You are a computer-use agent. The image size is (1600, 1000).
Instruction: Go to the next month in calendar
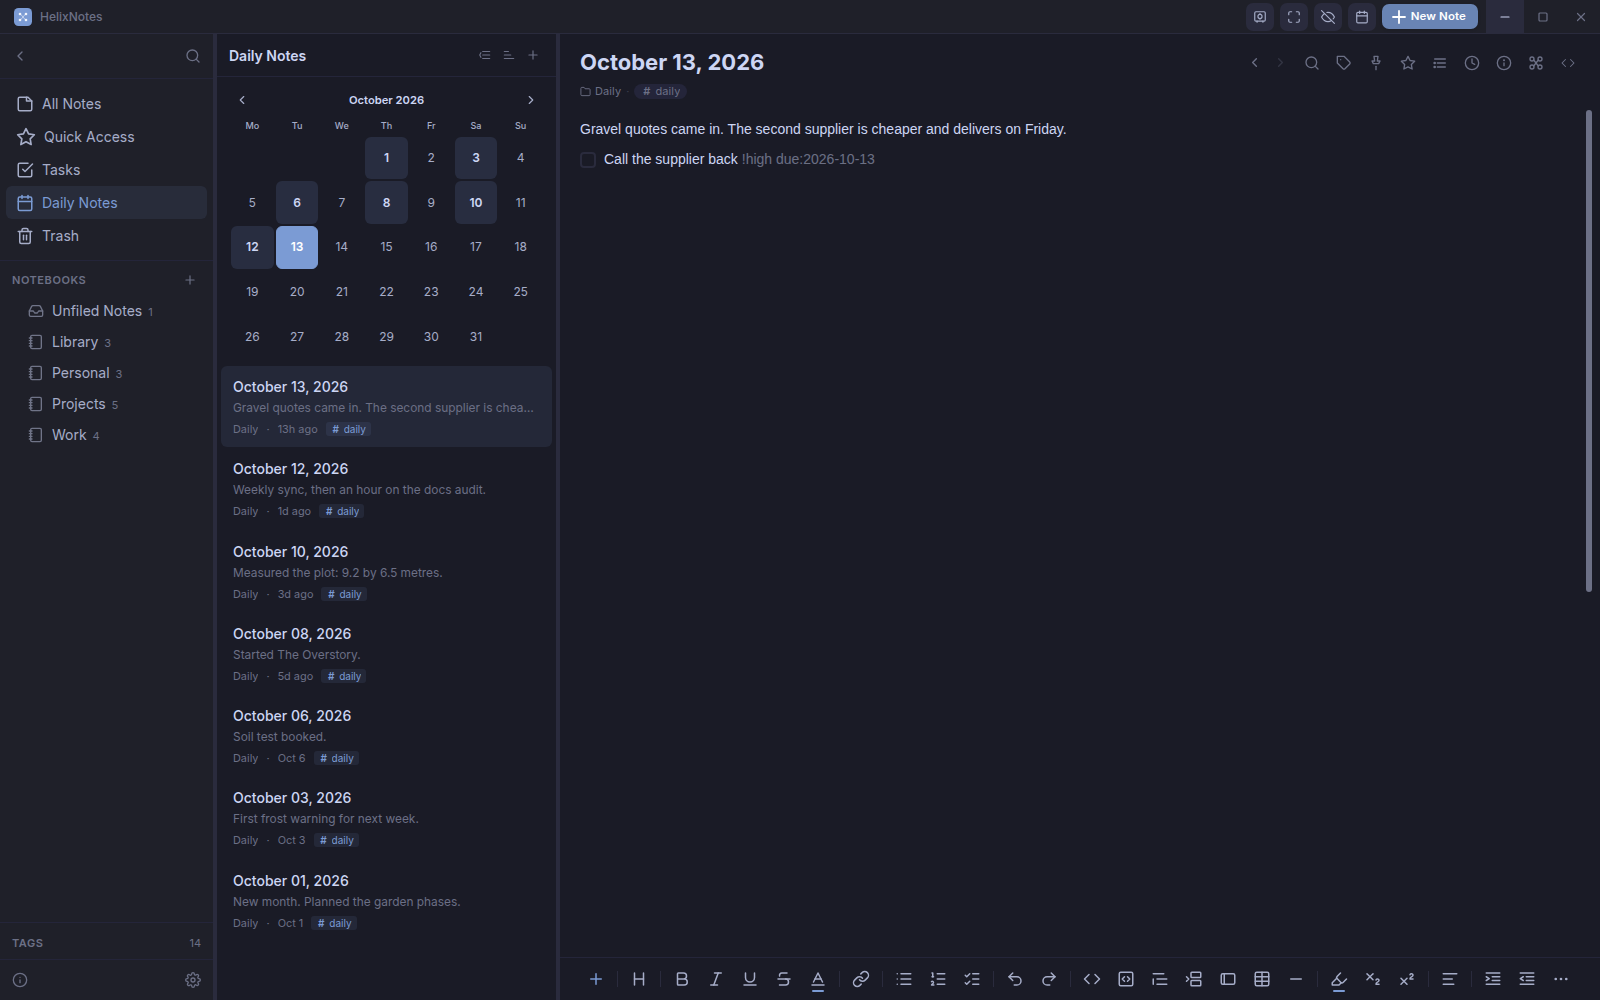point(531,100)
